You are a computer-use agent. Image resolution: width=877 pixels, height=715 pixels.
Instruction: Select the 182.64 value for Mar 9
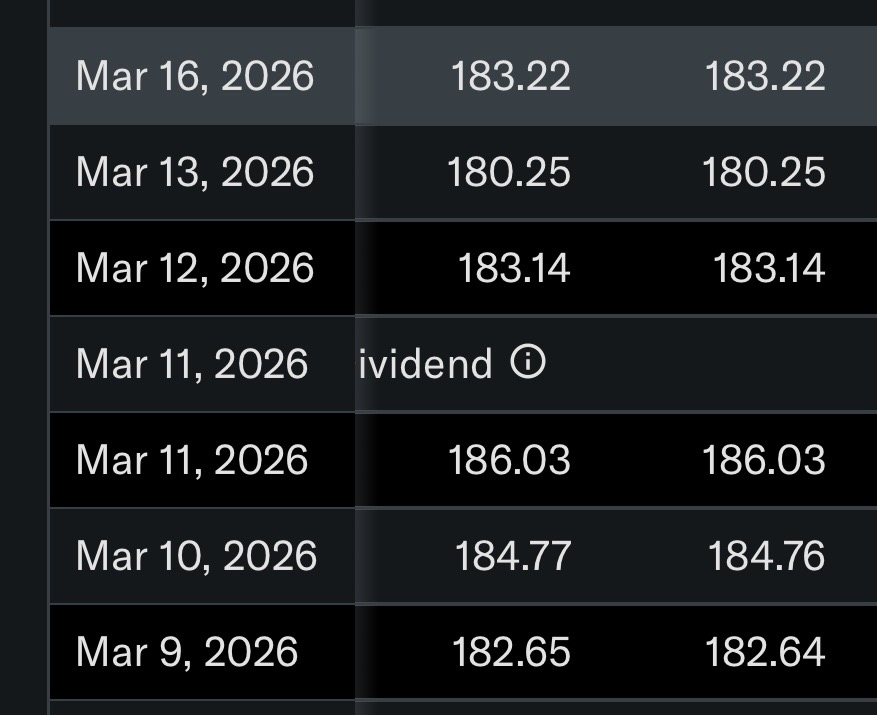[765, 652]
